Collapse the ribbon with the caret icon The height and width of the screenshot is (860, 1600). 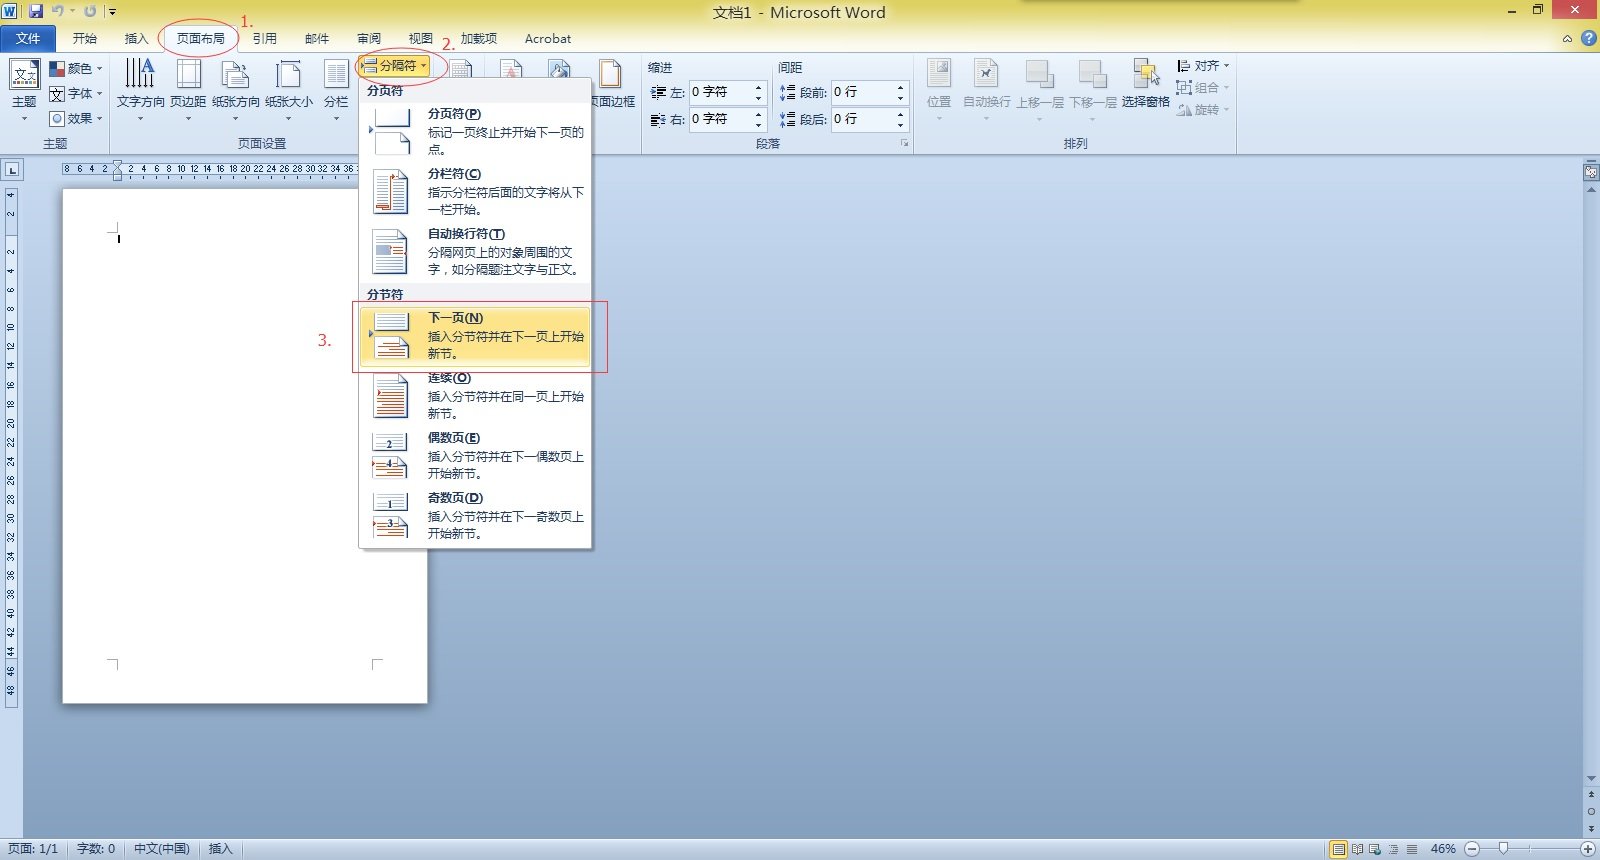[1567, 39]
